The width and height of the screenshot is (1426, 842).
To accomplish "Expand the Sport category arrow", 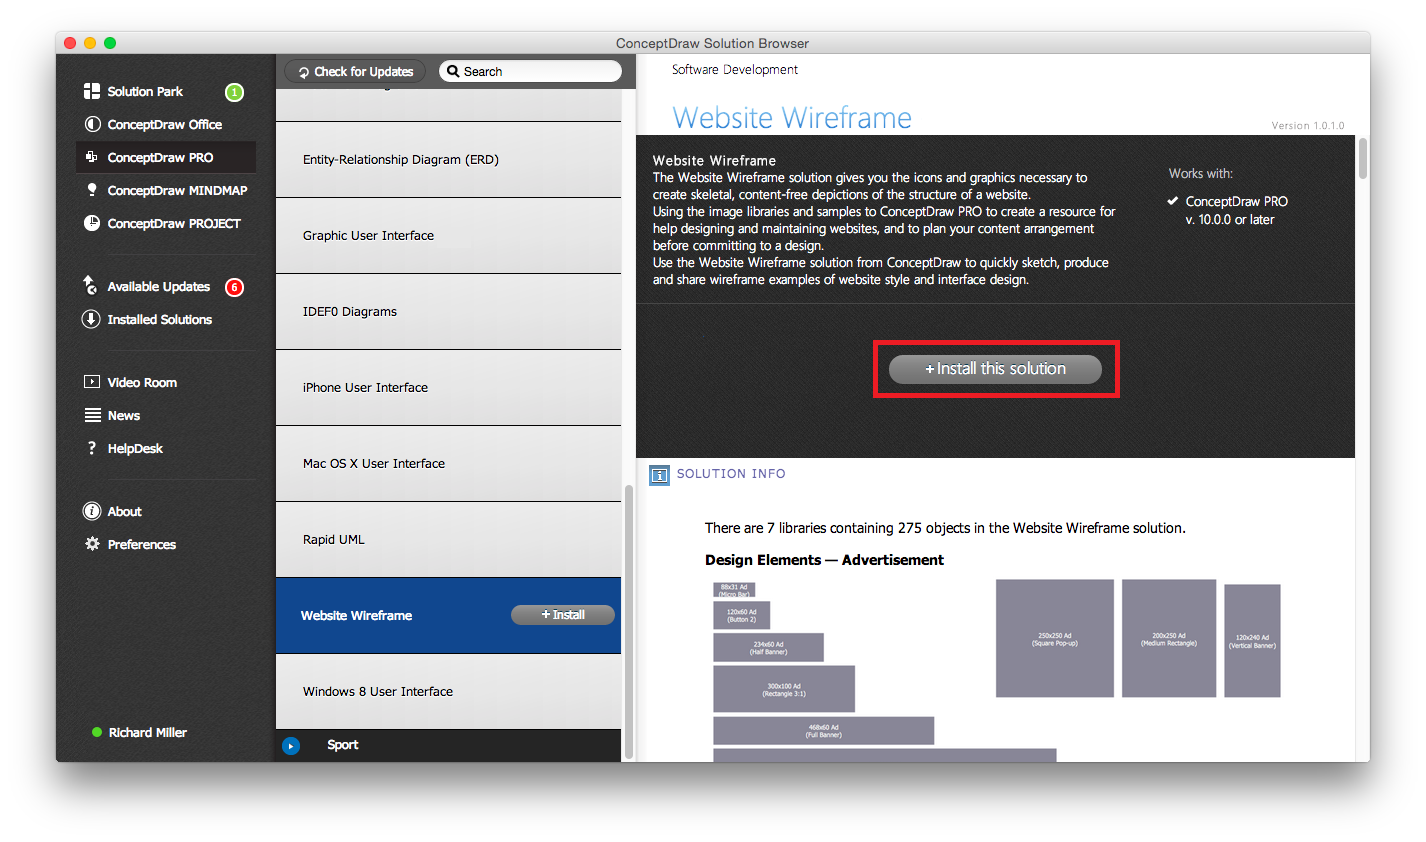I will pos(291,745).
